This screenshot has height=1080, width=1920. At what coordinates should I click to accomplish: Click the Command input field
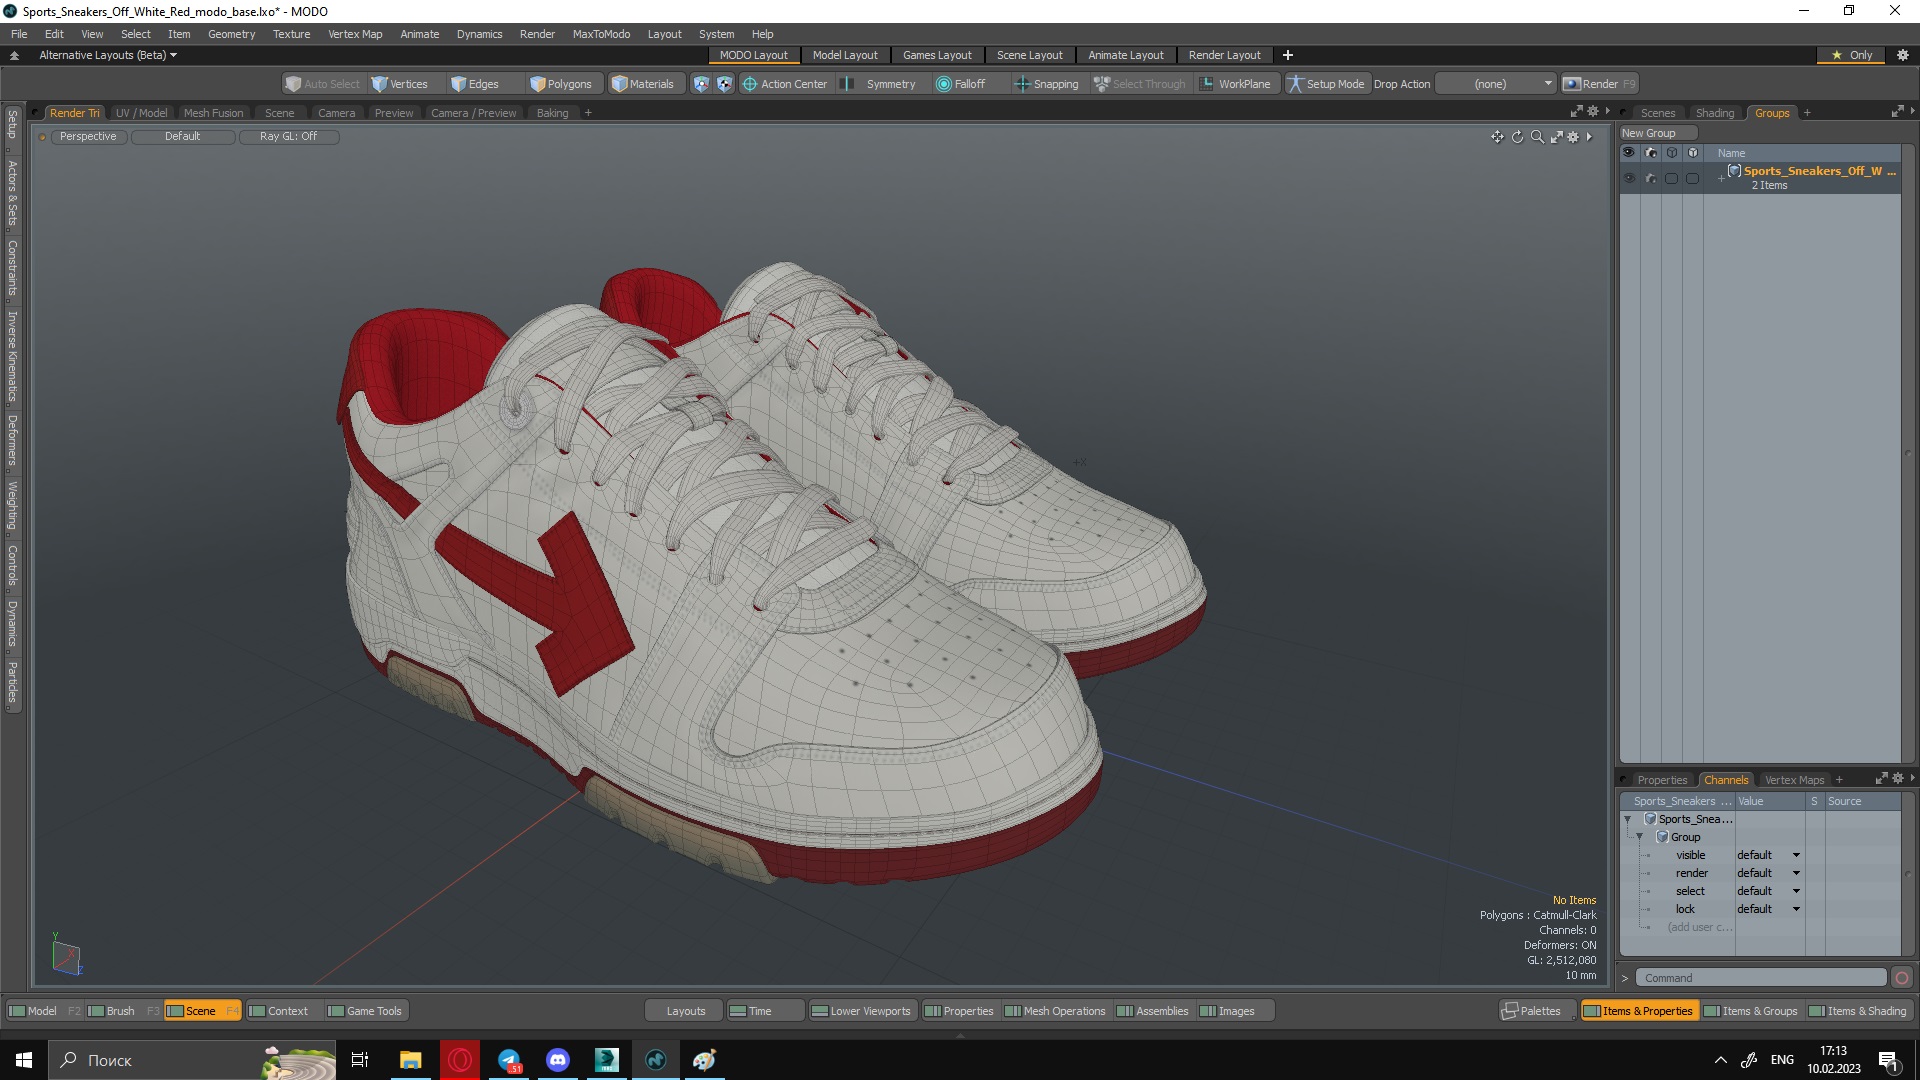pyautogui.click(x=1760, y=978)
